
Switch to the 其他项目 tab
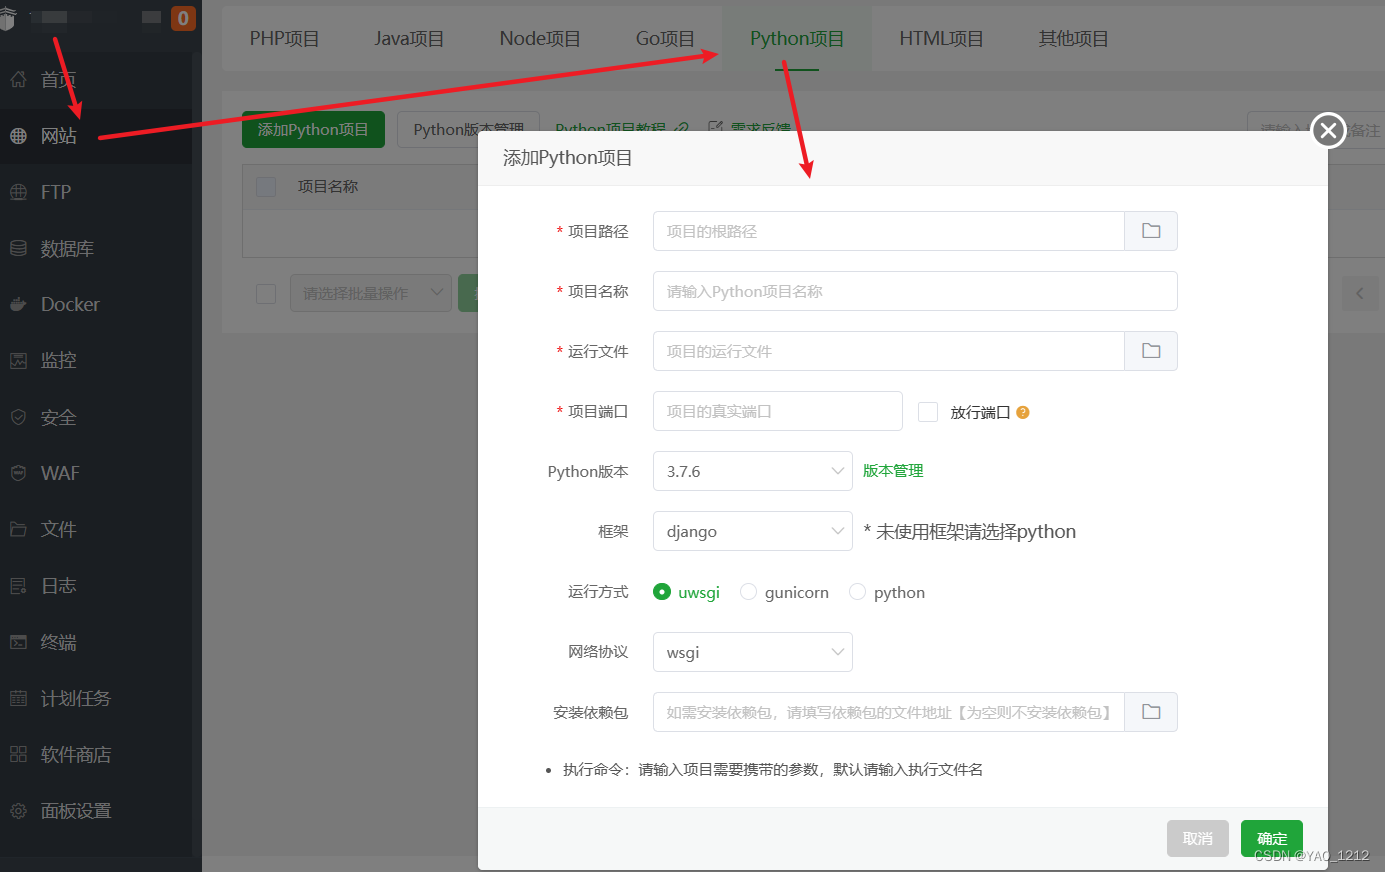(1073, 38)
